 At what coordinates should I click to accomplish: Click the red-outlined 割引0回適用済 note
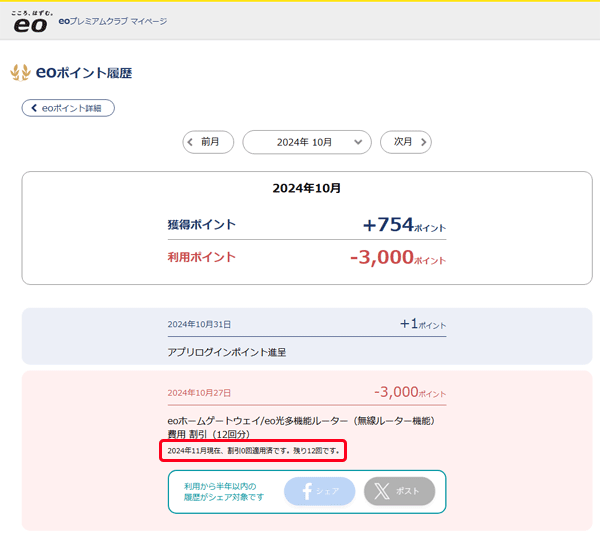(x=254, y=451)
